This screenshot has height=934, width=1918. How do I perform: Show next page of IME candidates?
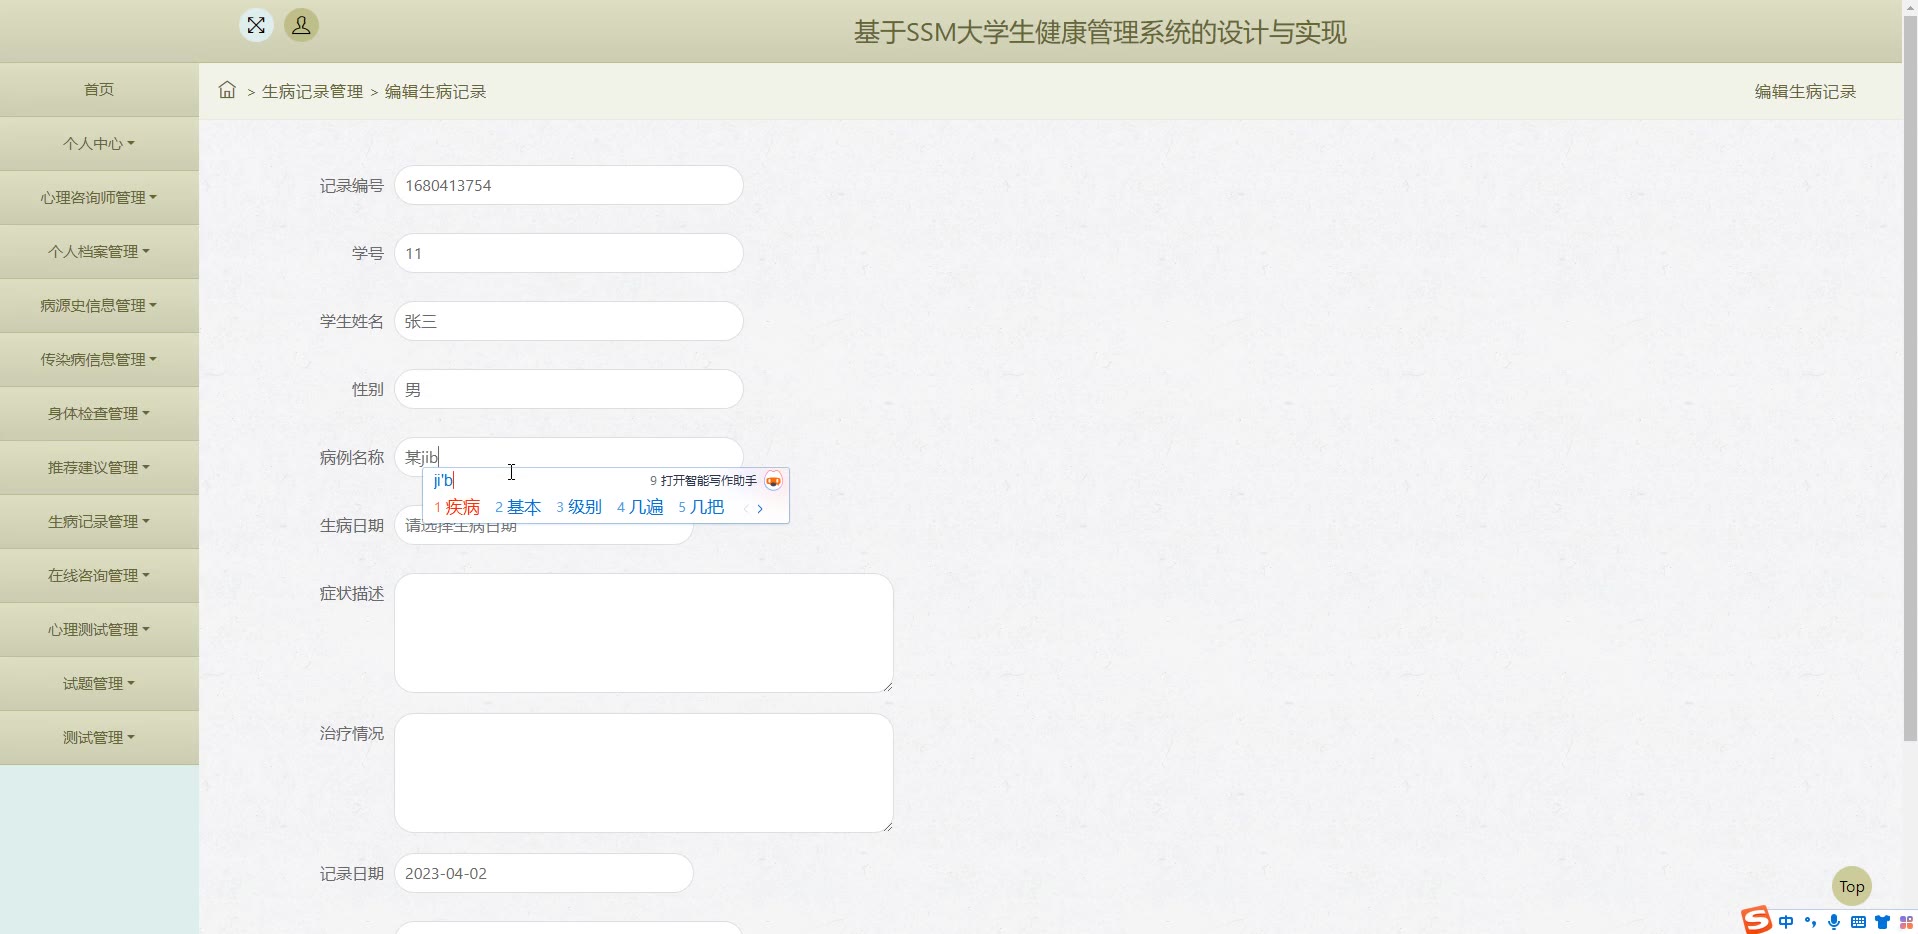tap(760, 508)
